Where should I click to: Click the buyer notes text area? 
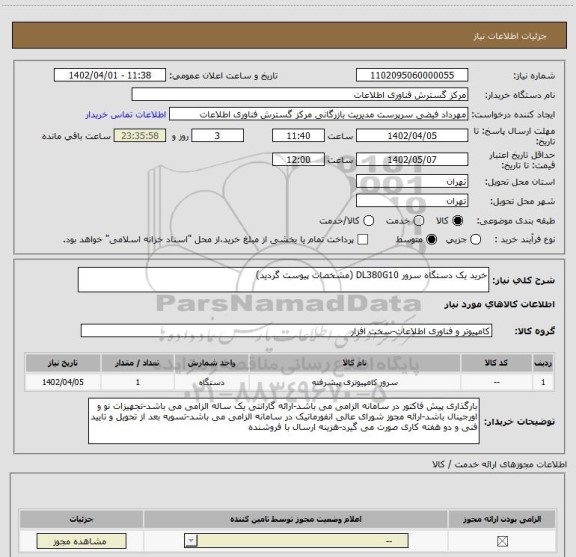click(284, 421)
